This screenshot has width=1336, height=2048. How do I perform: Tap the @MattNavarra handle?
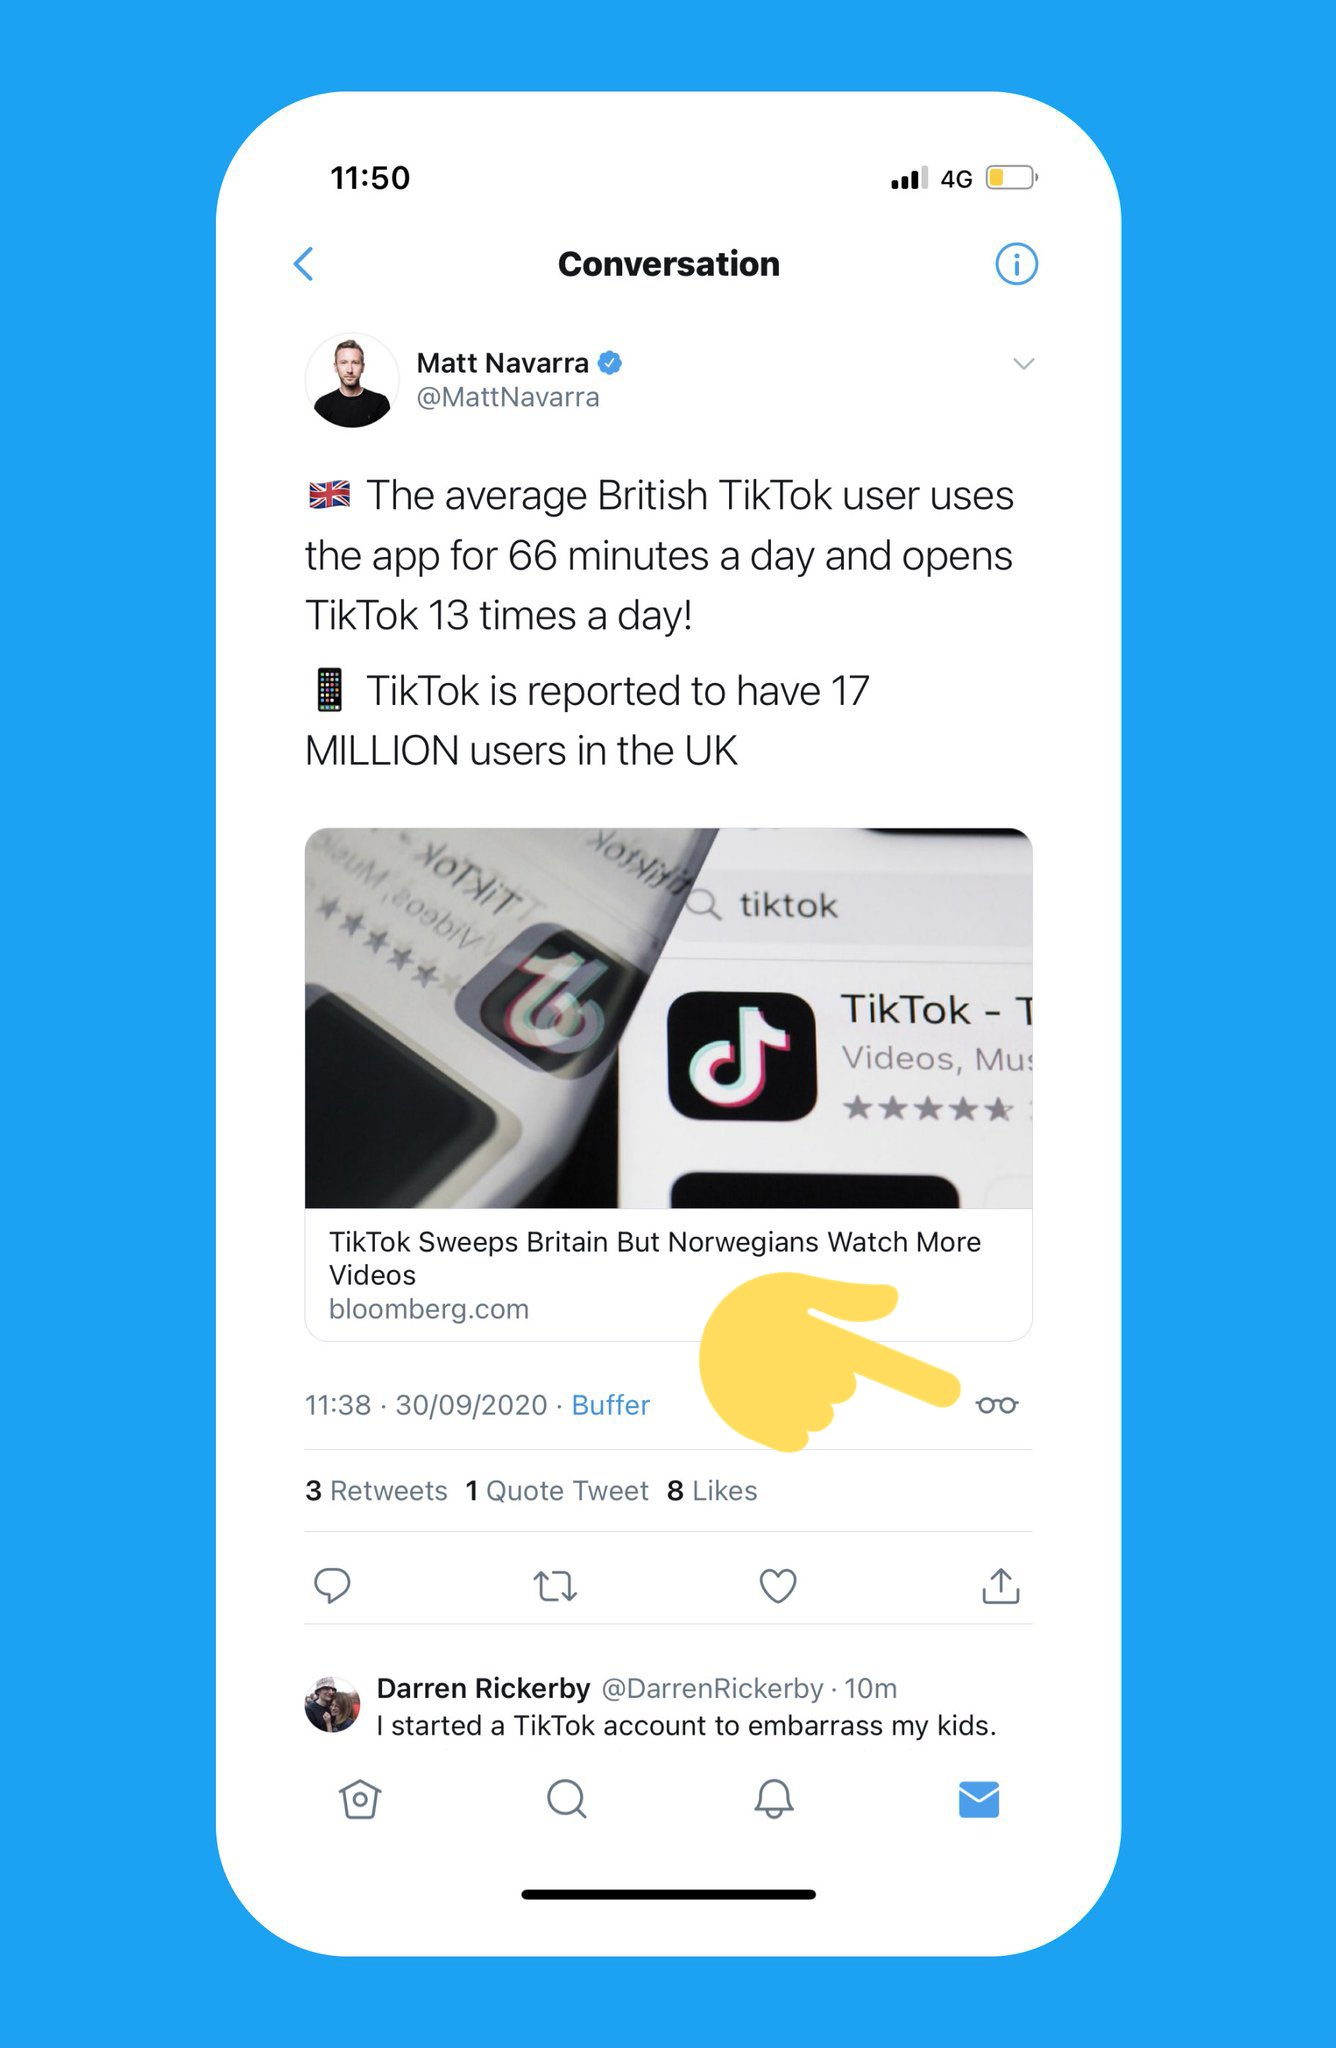tap(508, 397)
